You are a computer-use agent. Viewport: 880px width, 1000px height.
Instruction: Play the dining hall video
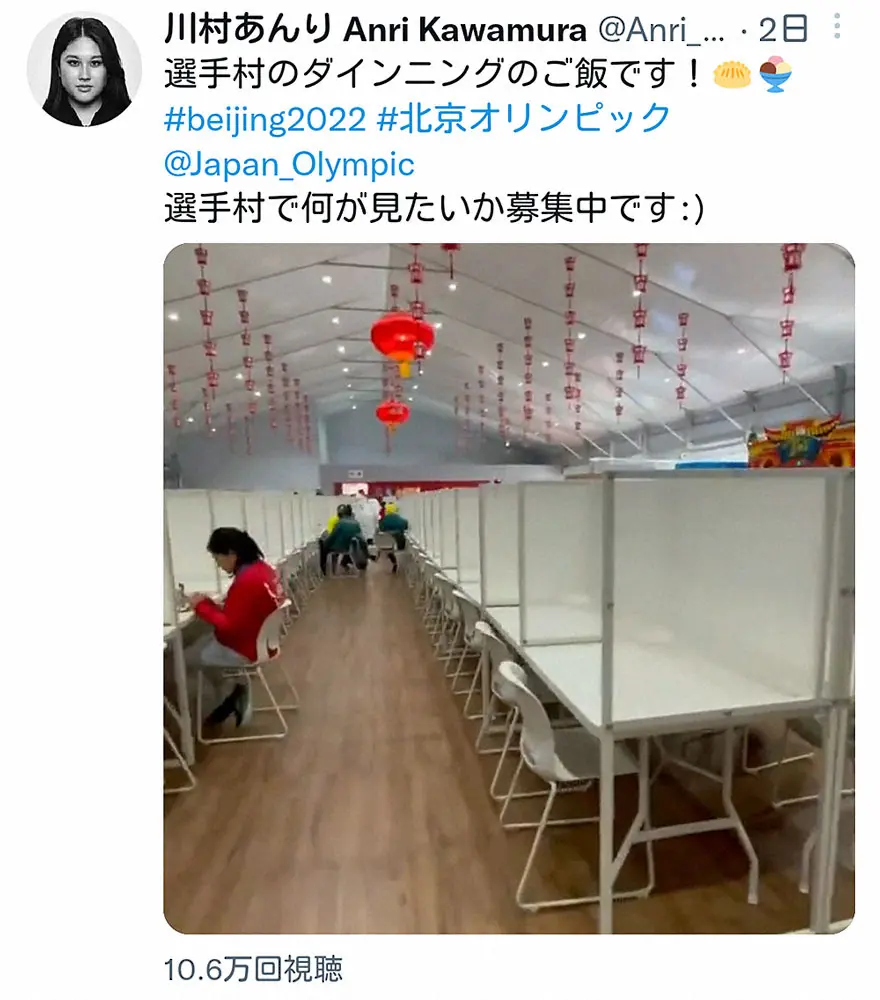(x=509, y=588)
